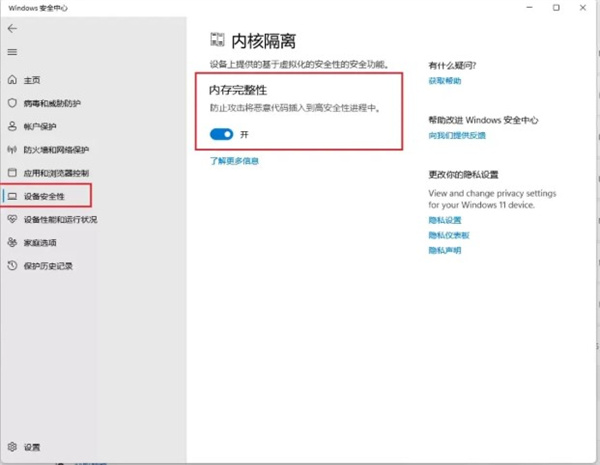
Task: Click the person icon for 帐户保护
Action: (12, 126)
